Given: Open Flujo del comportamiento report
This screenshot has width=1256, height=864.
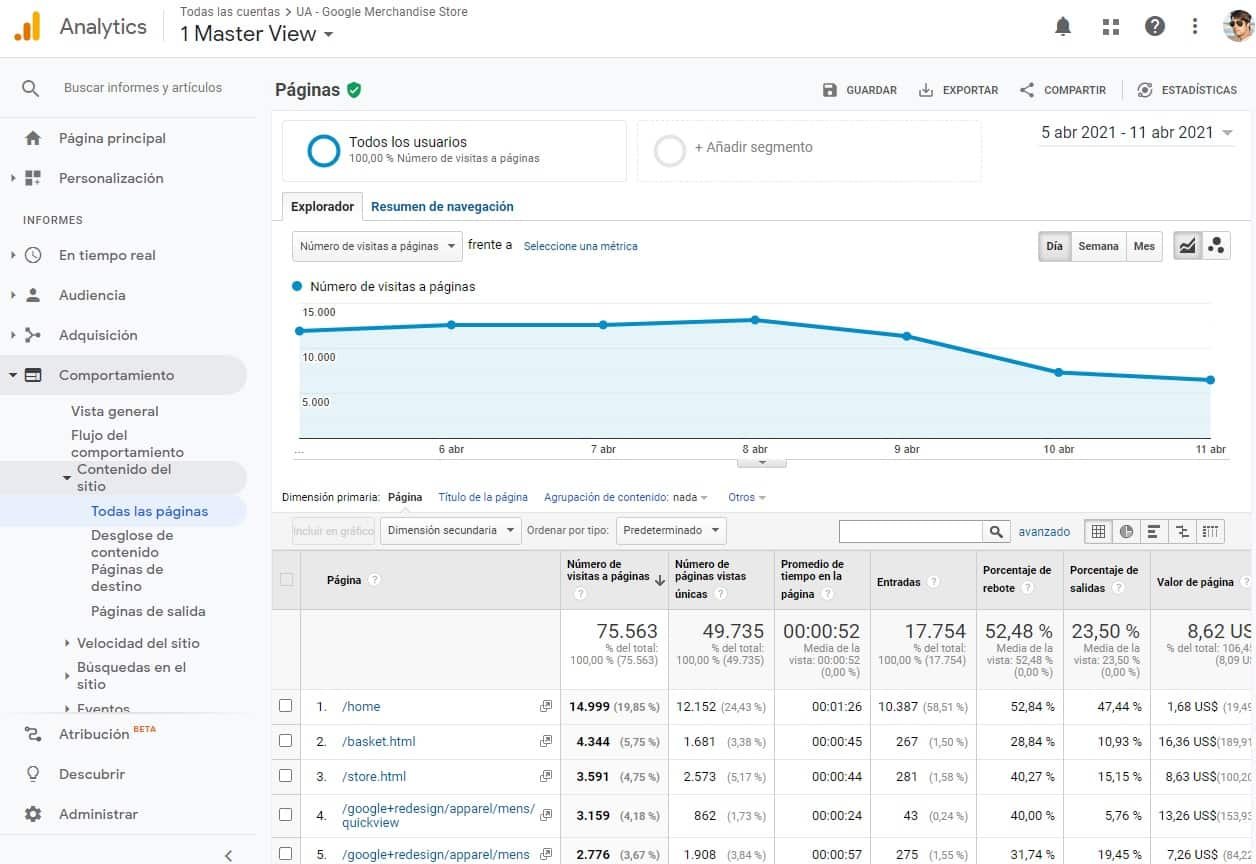Looking at the screenshot, I should click(127, 443).
